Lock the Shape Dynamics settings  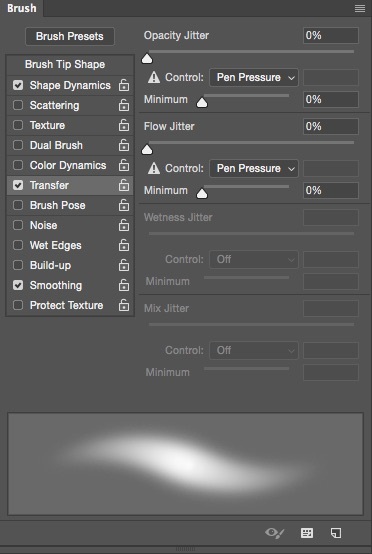coord(124,85)
